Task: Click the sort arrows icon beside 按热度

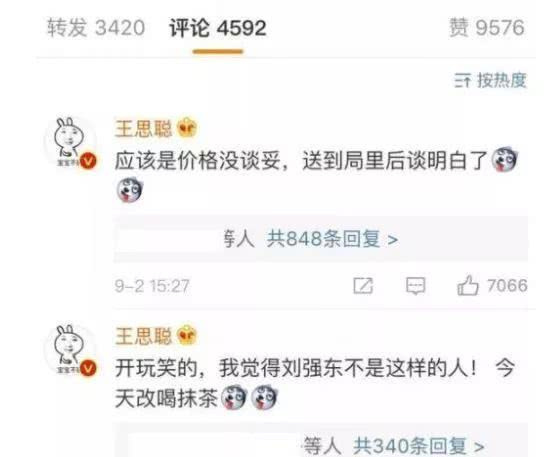Action: (462, 81)
